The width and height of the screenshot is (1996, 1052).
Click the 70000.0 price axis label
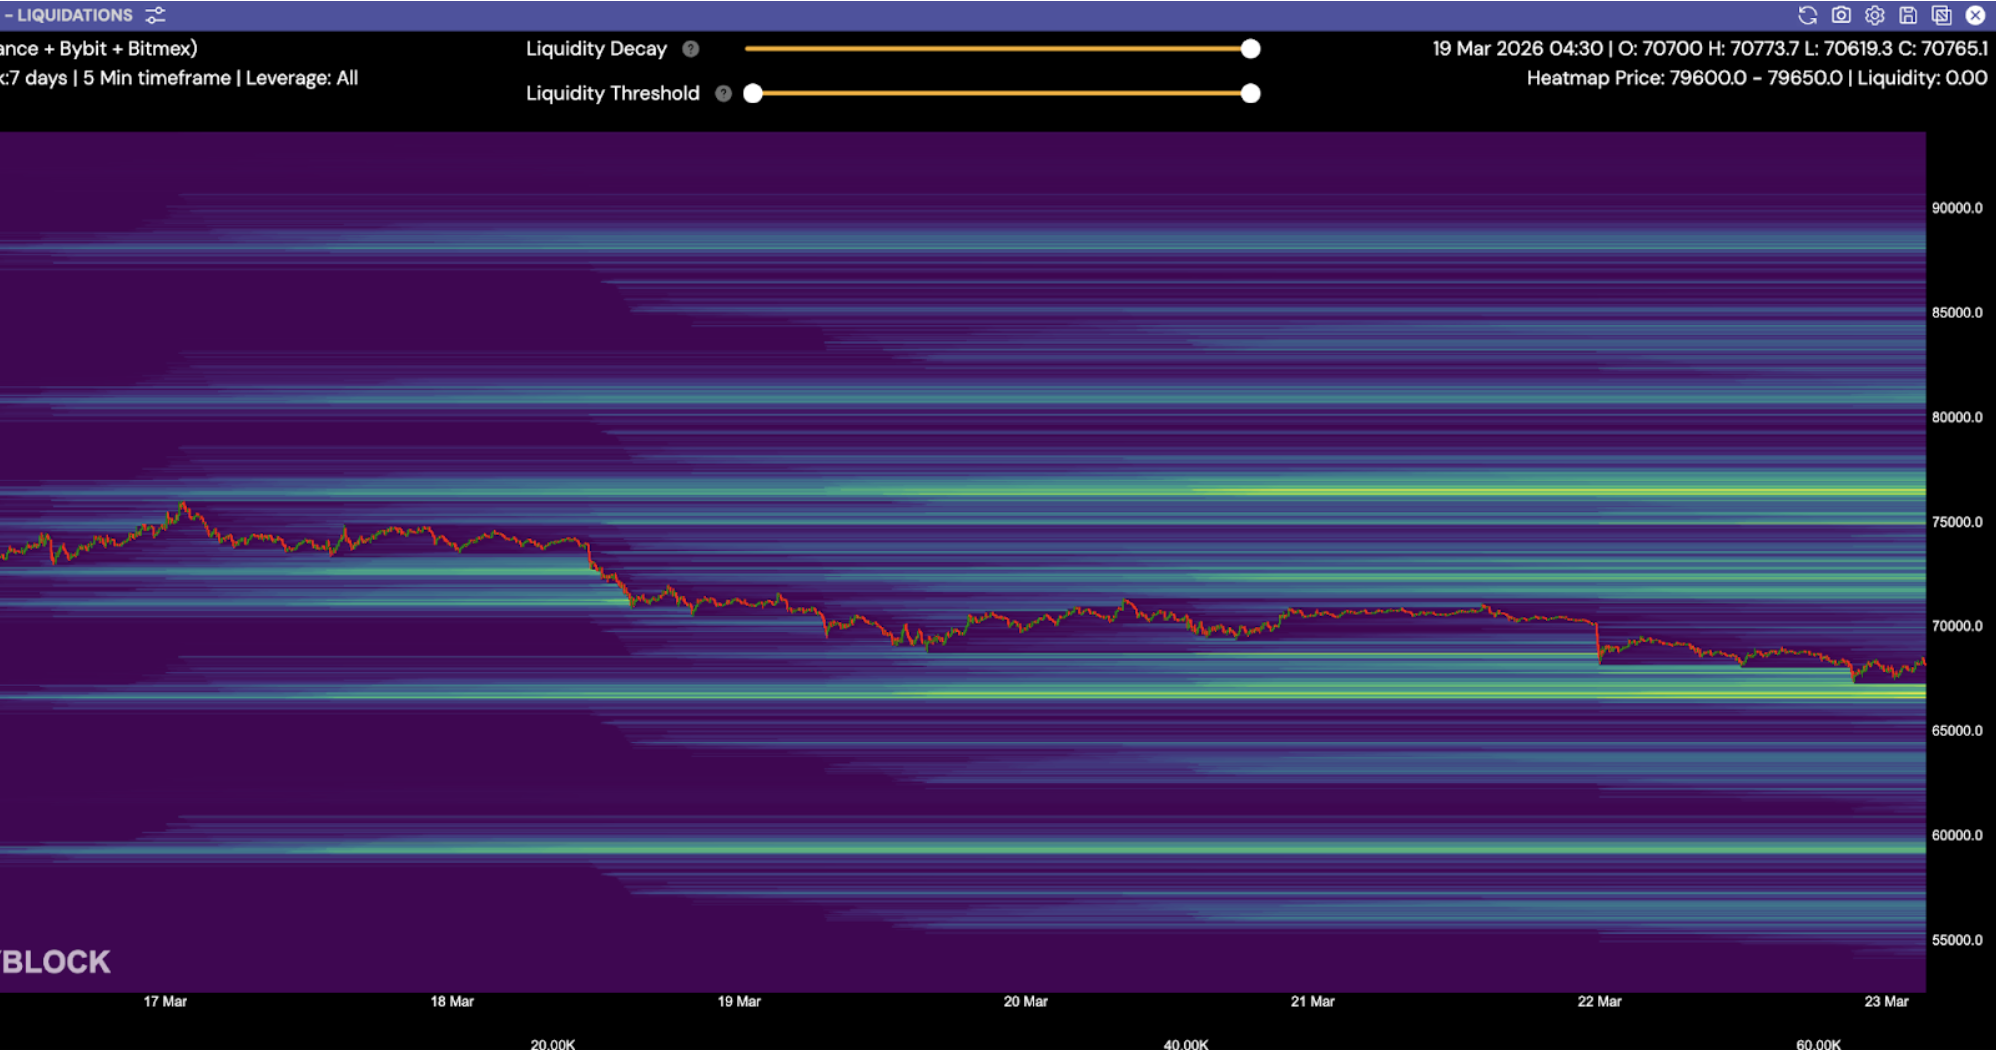(1957, 626)
